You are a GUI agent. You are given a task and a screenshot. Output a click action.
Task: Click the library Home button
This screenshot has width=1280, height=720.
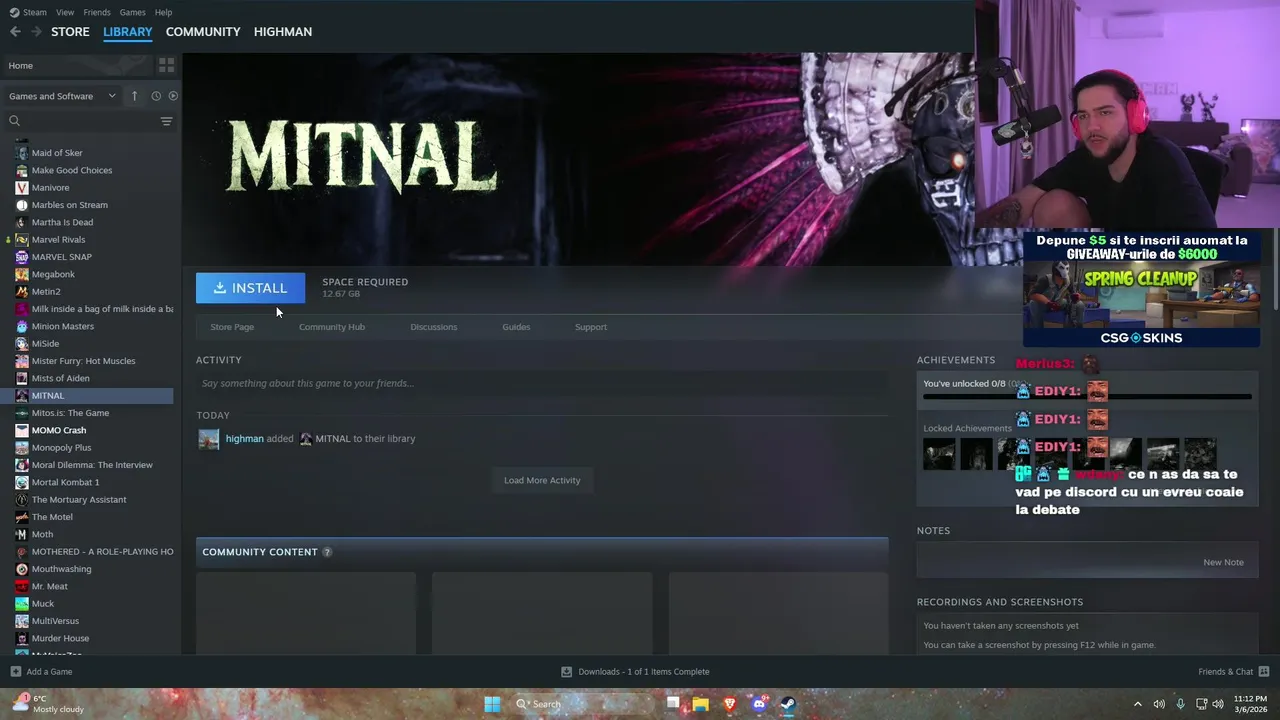pyautogui.click(x=78, y=65)
